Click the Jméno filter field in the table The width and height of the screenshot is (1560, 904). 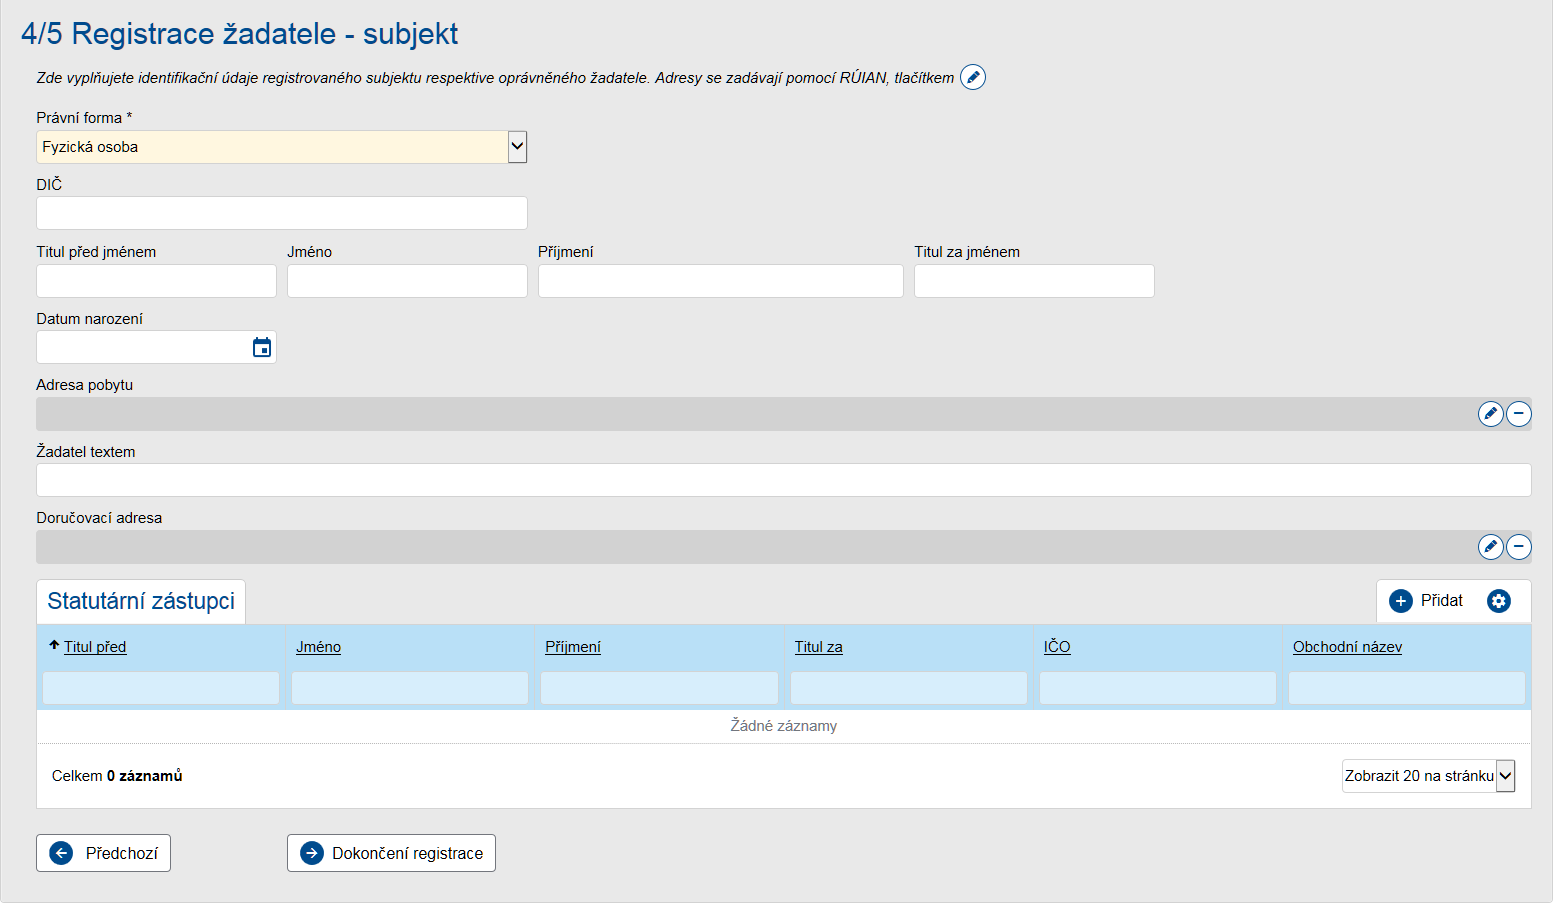[408, 687]
